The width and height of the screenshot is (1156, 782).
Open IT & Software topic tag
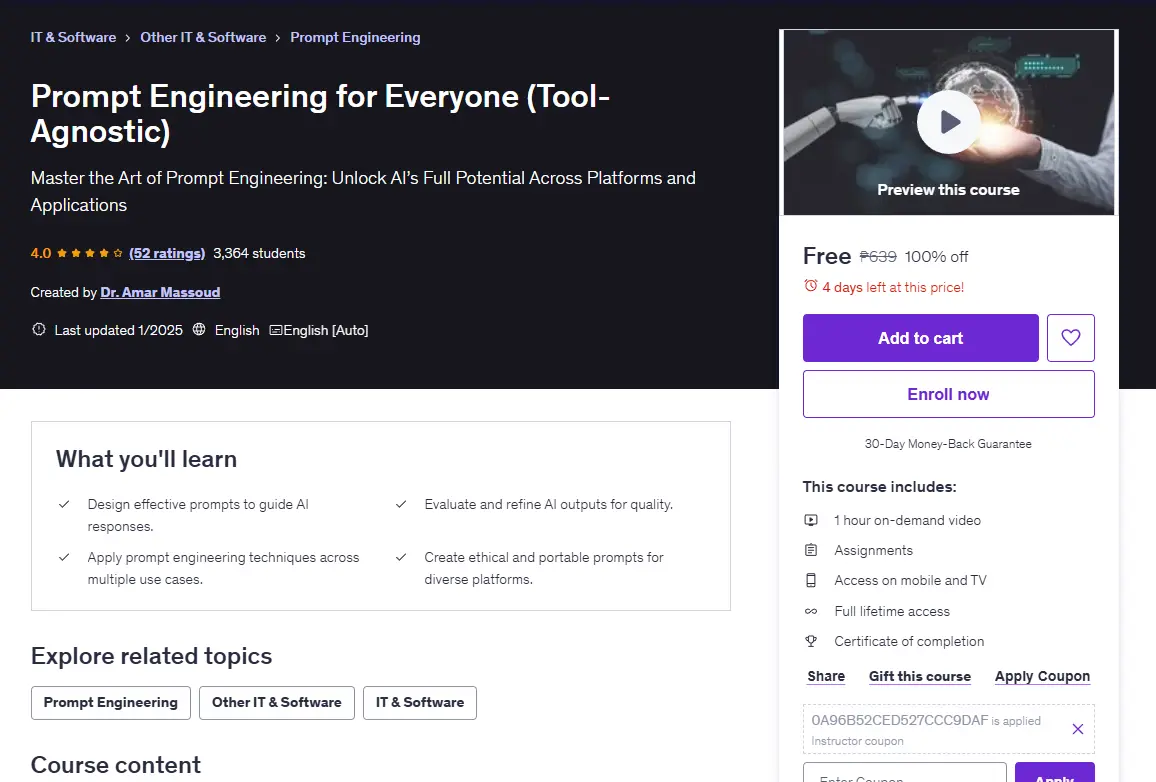[419, 702]
